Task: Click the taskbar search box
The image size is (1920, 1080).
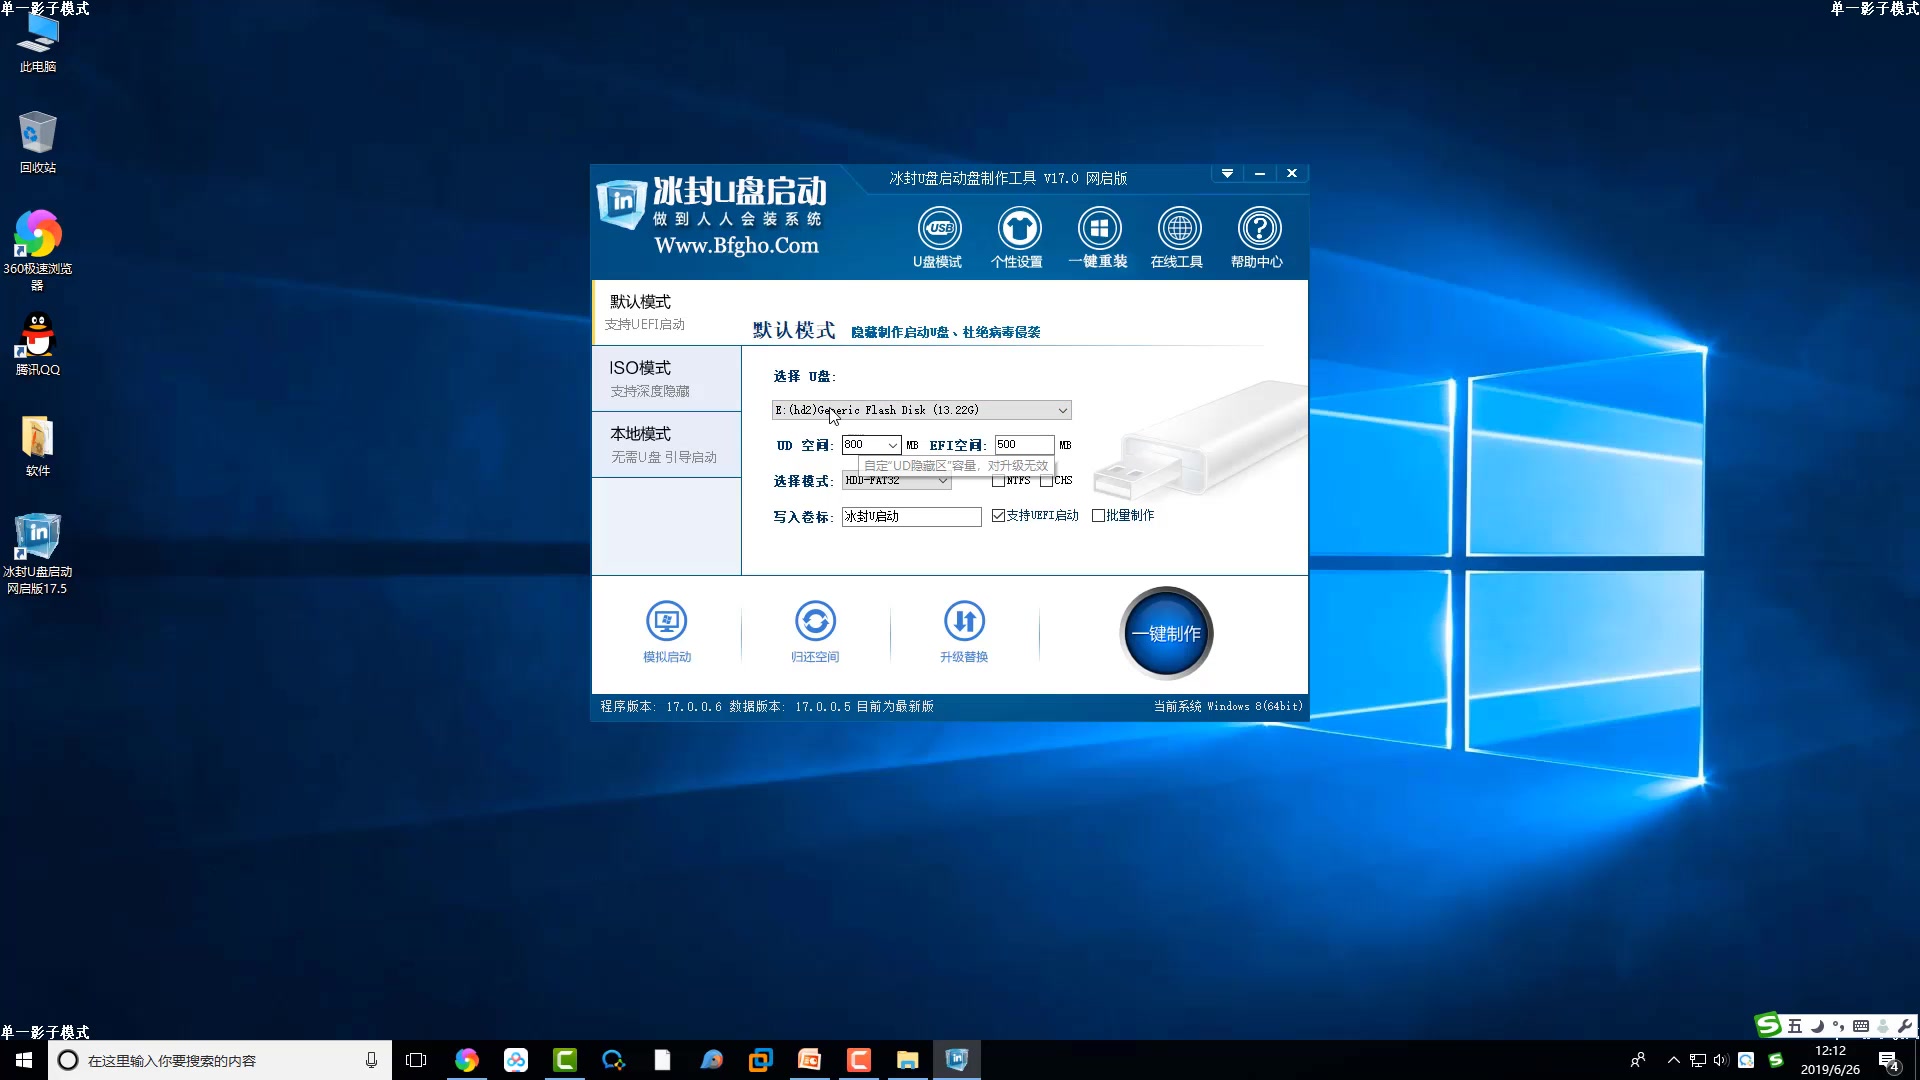Action: [x=220, y=1060]
